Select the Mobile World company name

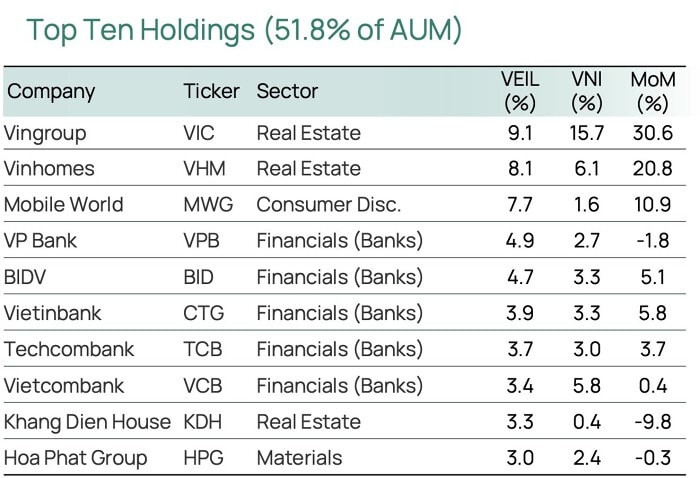tap(64, 205)
